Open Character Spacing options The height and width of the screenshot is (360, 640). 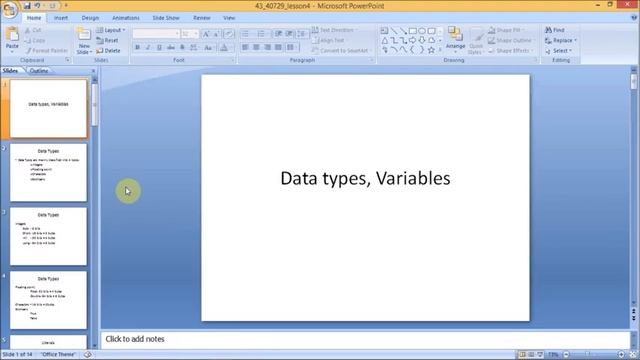(x=193, y=48)
